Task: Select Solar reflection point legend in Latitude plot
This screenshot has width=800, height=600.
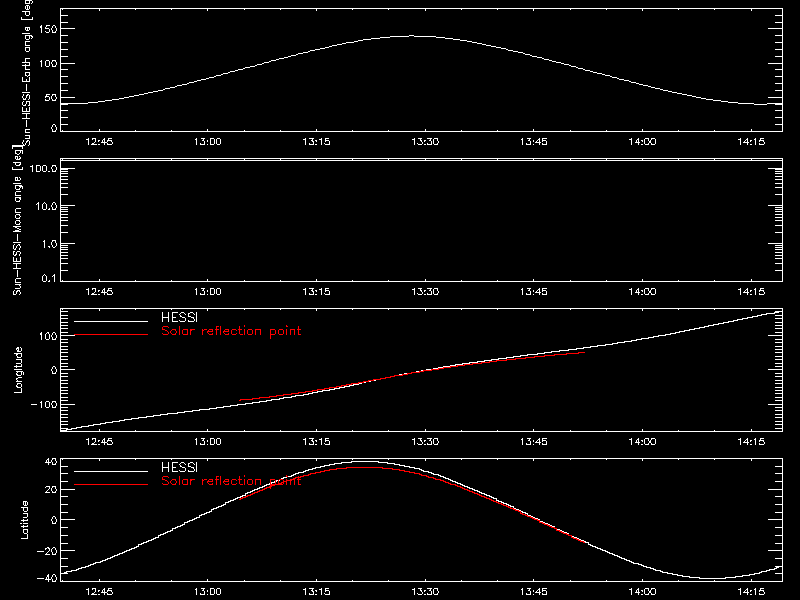Action: click(x=231, y=481)
